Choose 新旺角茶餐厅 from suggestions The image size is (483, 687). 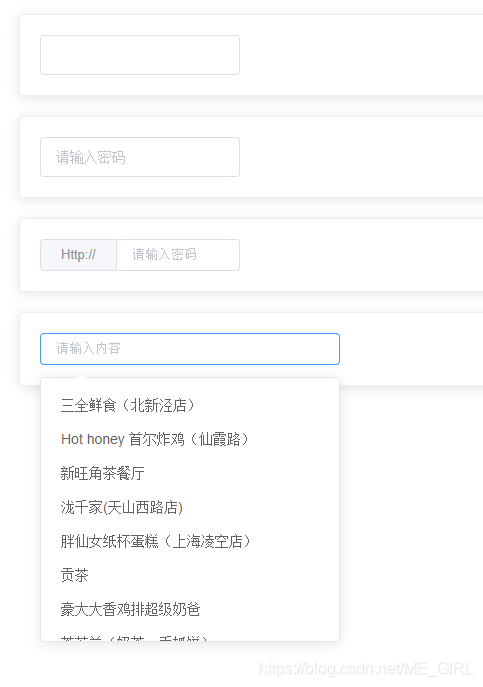point(190,473)
